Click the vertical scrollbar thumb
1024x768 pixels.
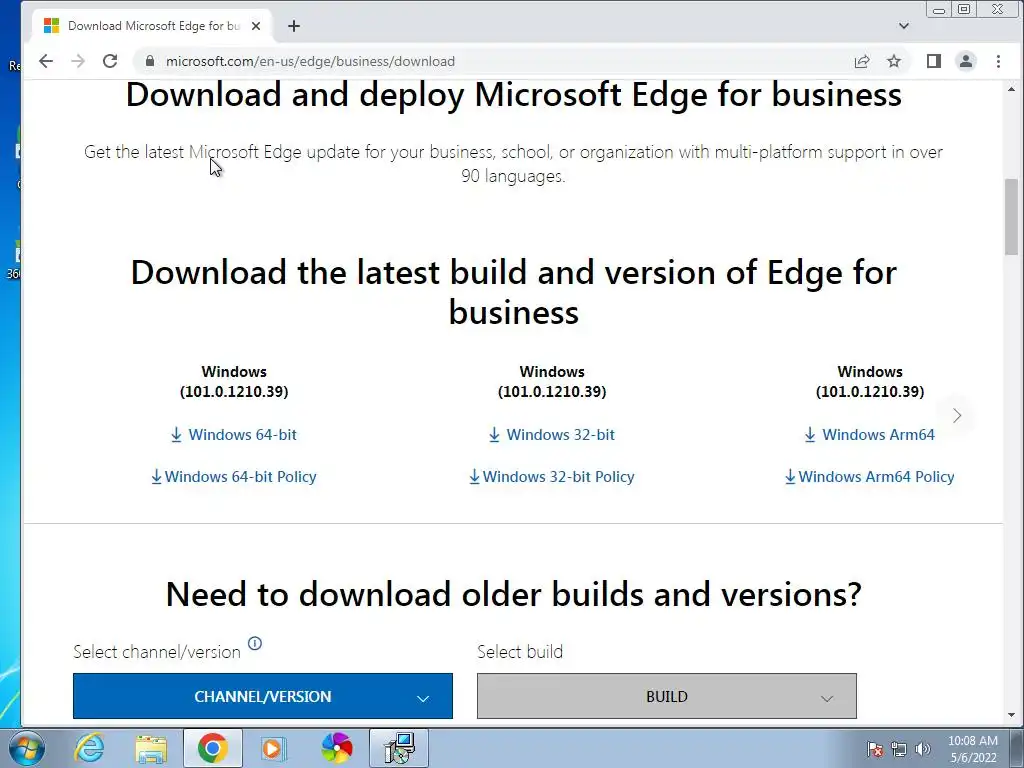[x=1012, y=216]
